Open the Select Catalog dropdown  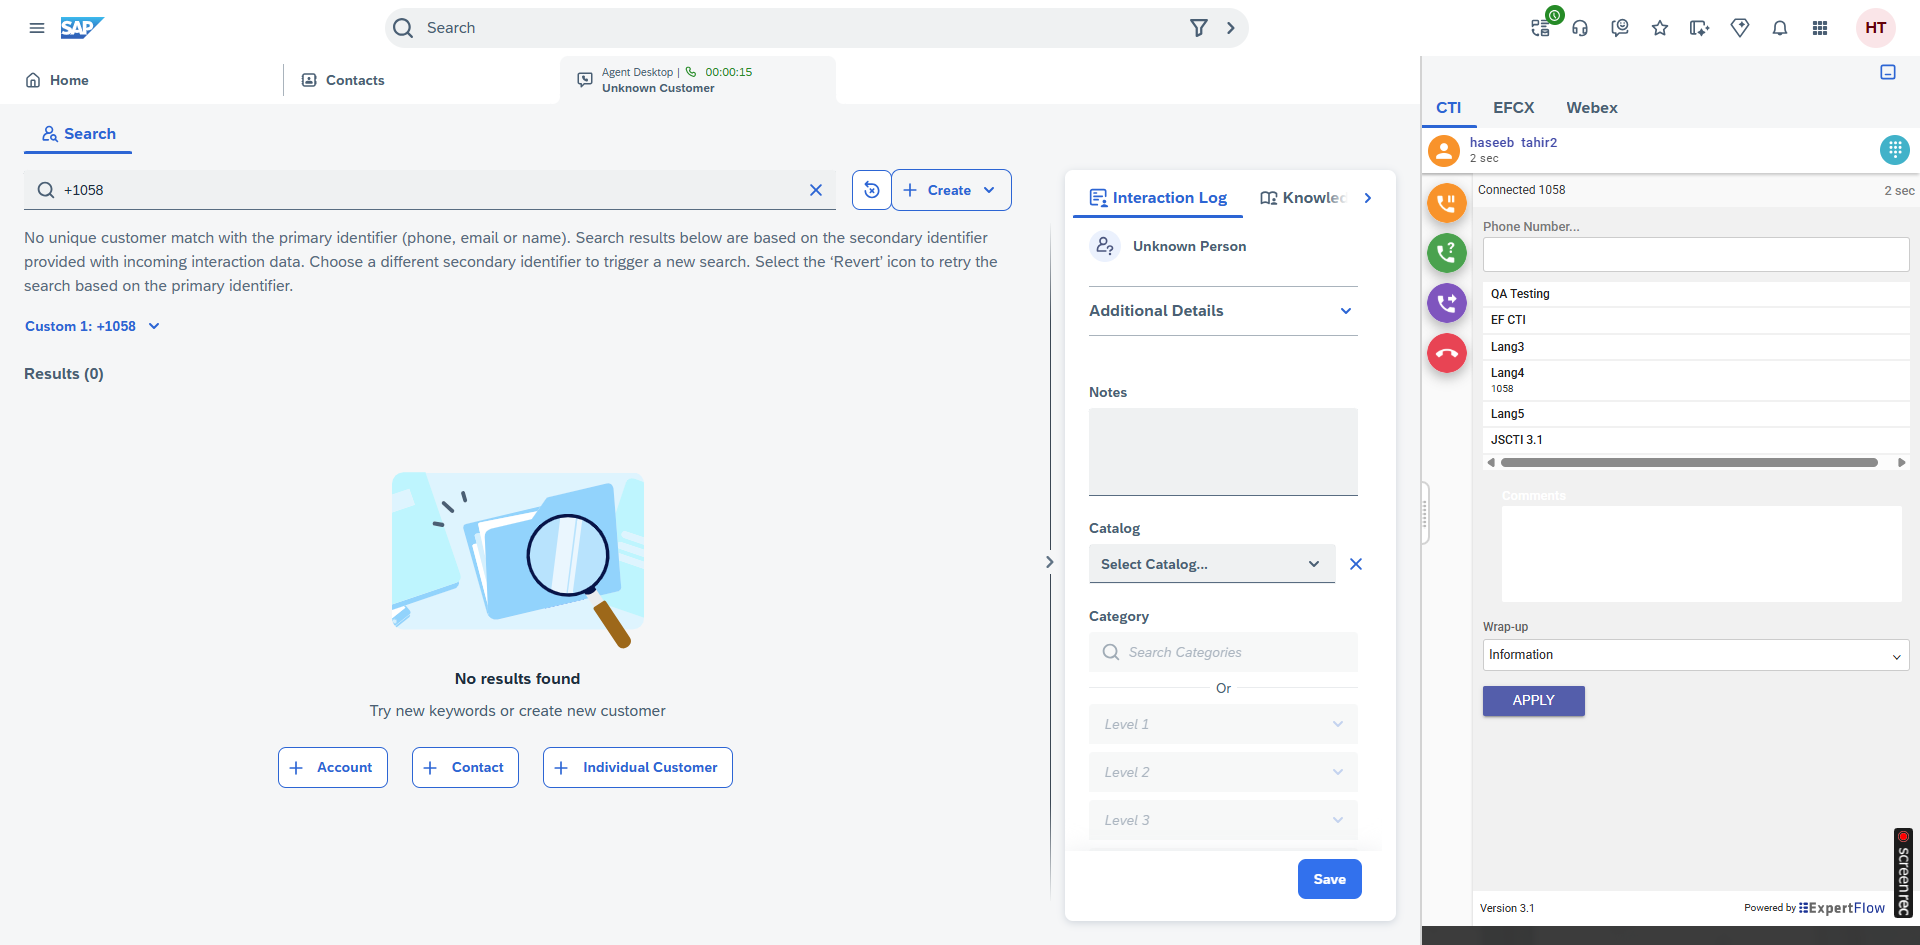click(1211, 564)
